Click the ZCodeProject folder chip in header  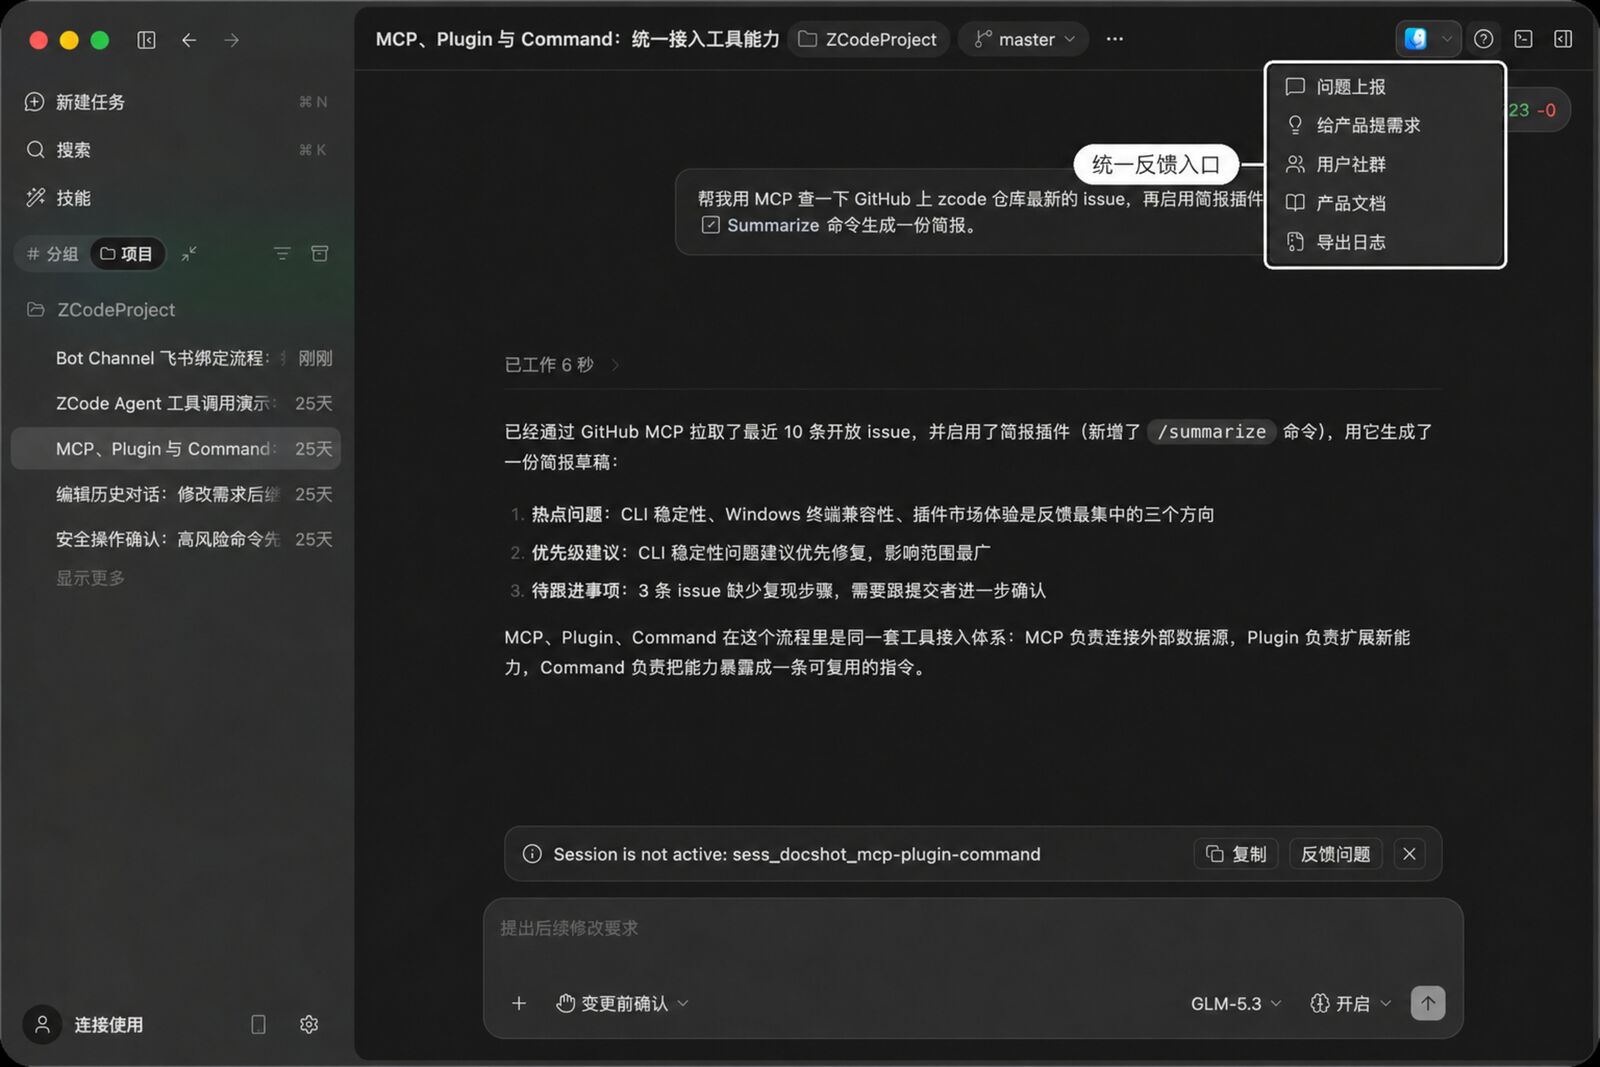(x=868, y=39)
